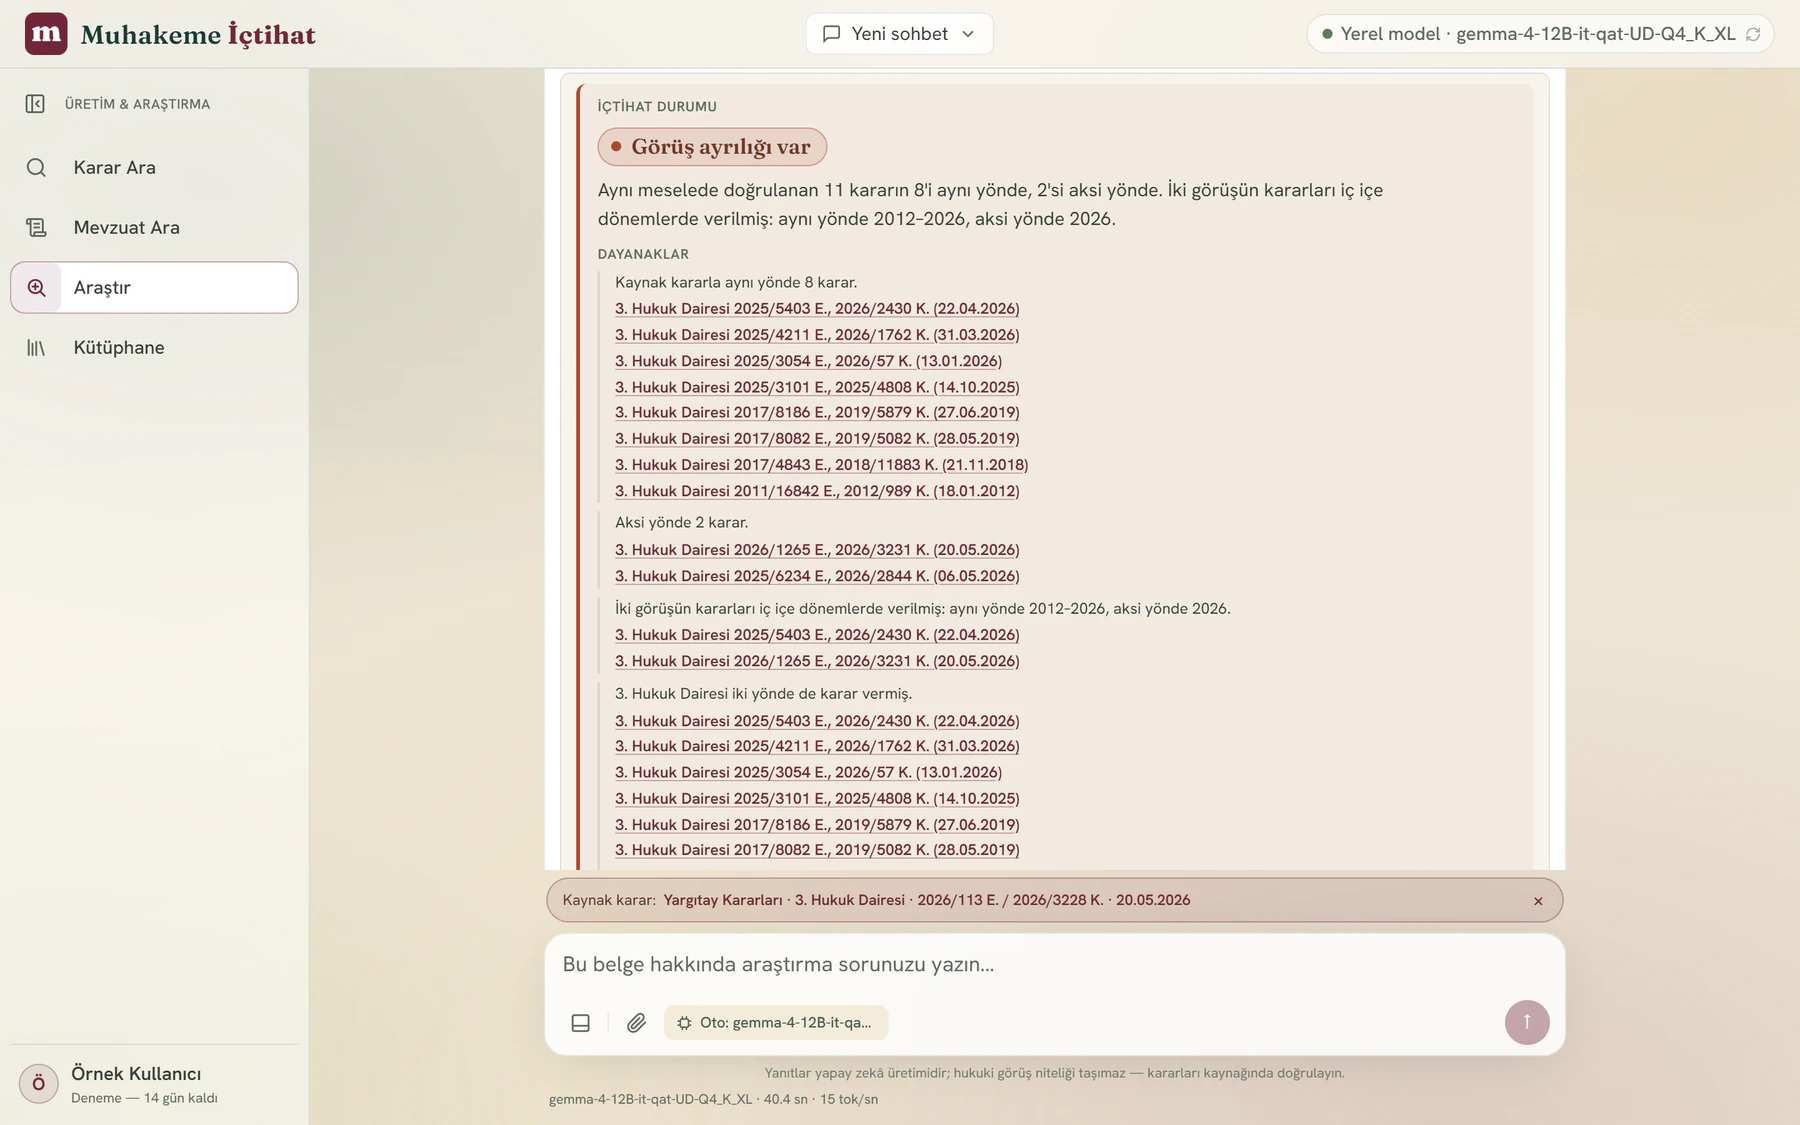The width and height of the screenshot is (1800, 1125).
Task: Click the attach file paperclip icon
Action: [x=636, y=1022]
